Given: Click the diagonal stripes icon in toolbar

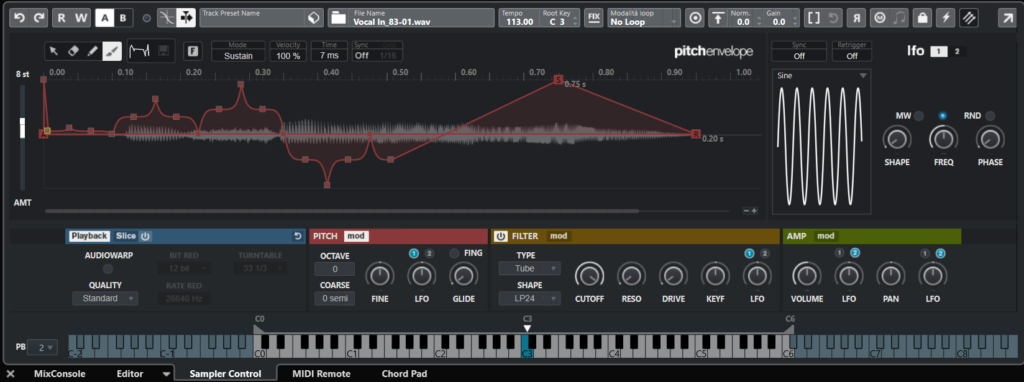Looking at the screenshot, I should (968, 18).
